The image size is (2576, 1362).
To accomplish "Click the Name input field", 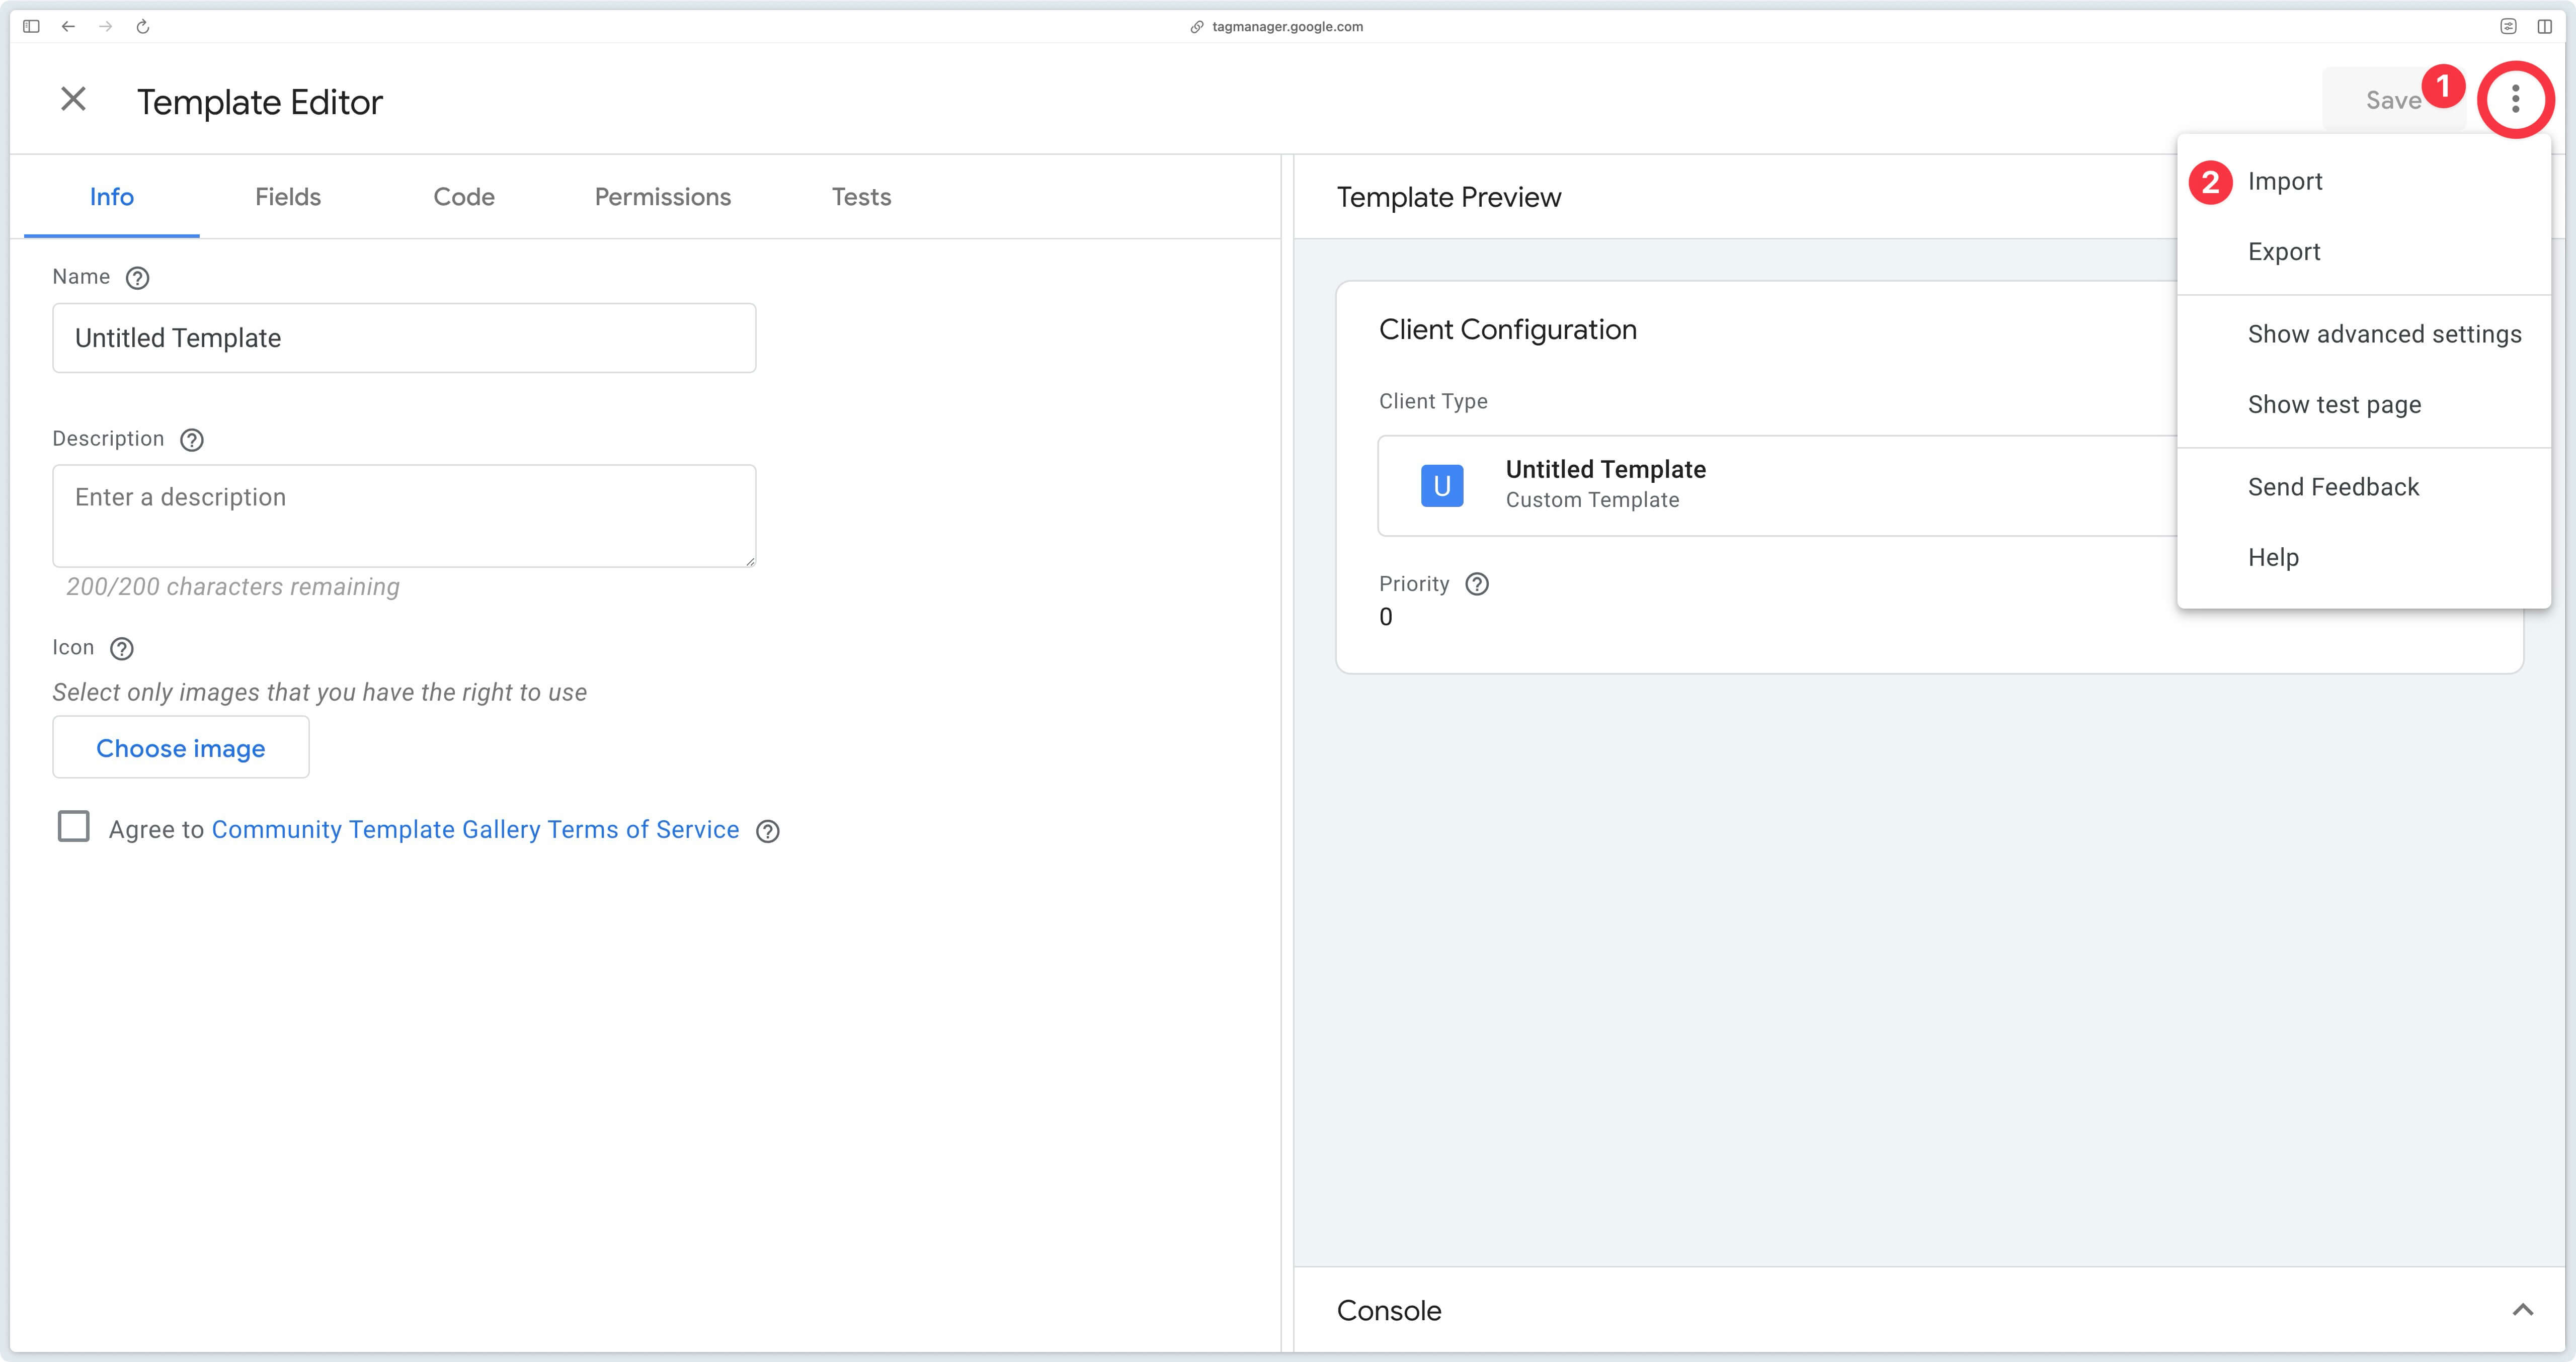I will click(404, 338).
